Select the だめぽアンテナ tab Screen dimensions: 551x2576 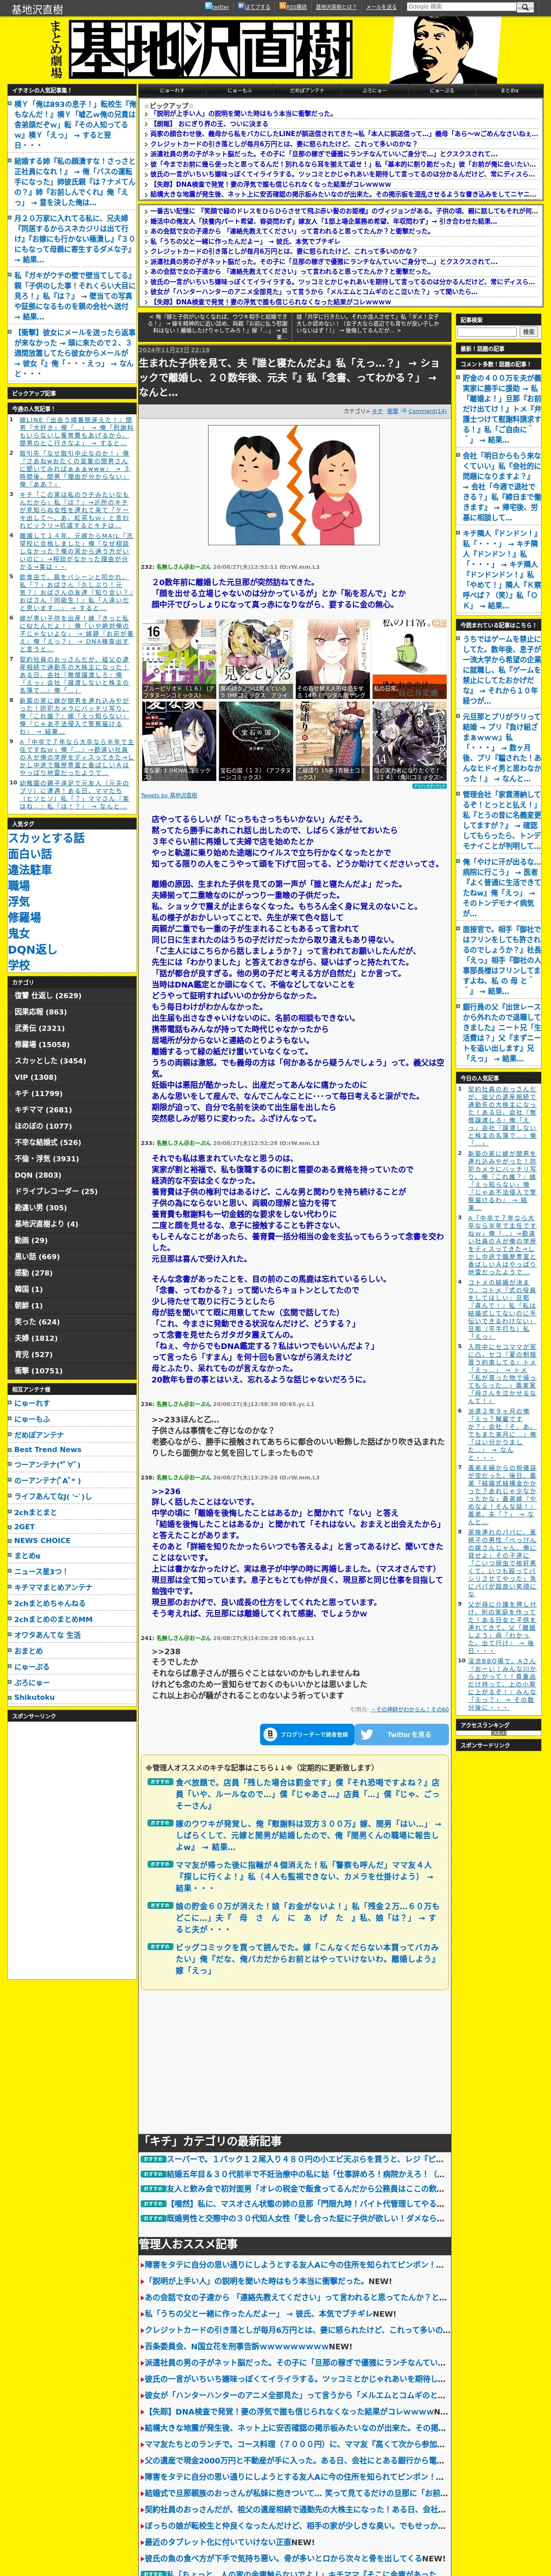pos(307,90)
